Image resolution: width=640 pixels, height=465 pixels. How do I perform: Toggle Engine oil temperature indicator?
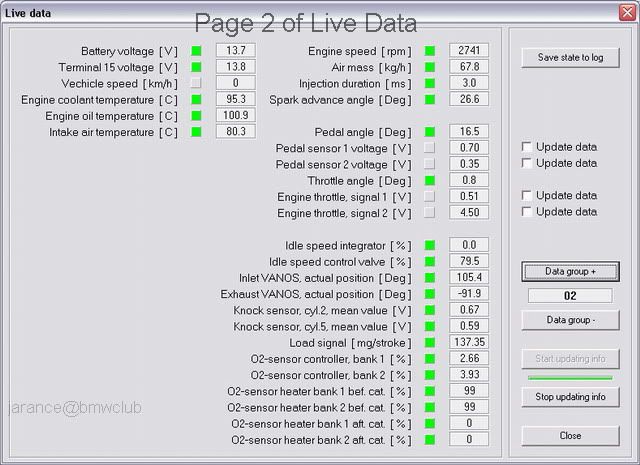[x=196, y=116]
